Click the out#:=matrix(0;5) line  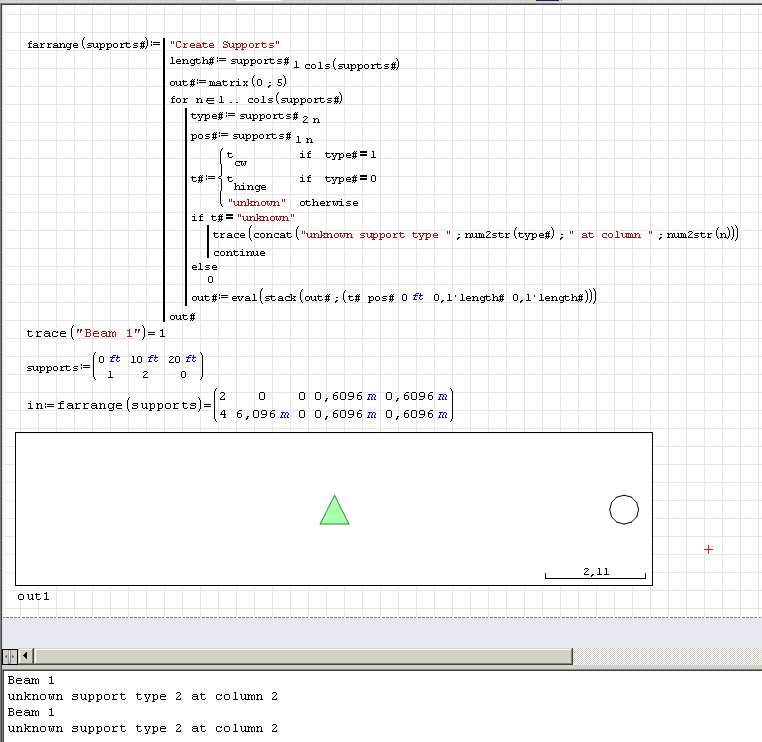pyautogui.click(x=228, y=82)
